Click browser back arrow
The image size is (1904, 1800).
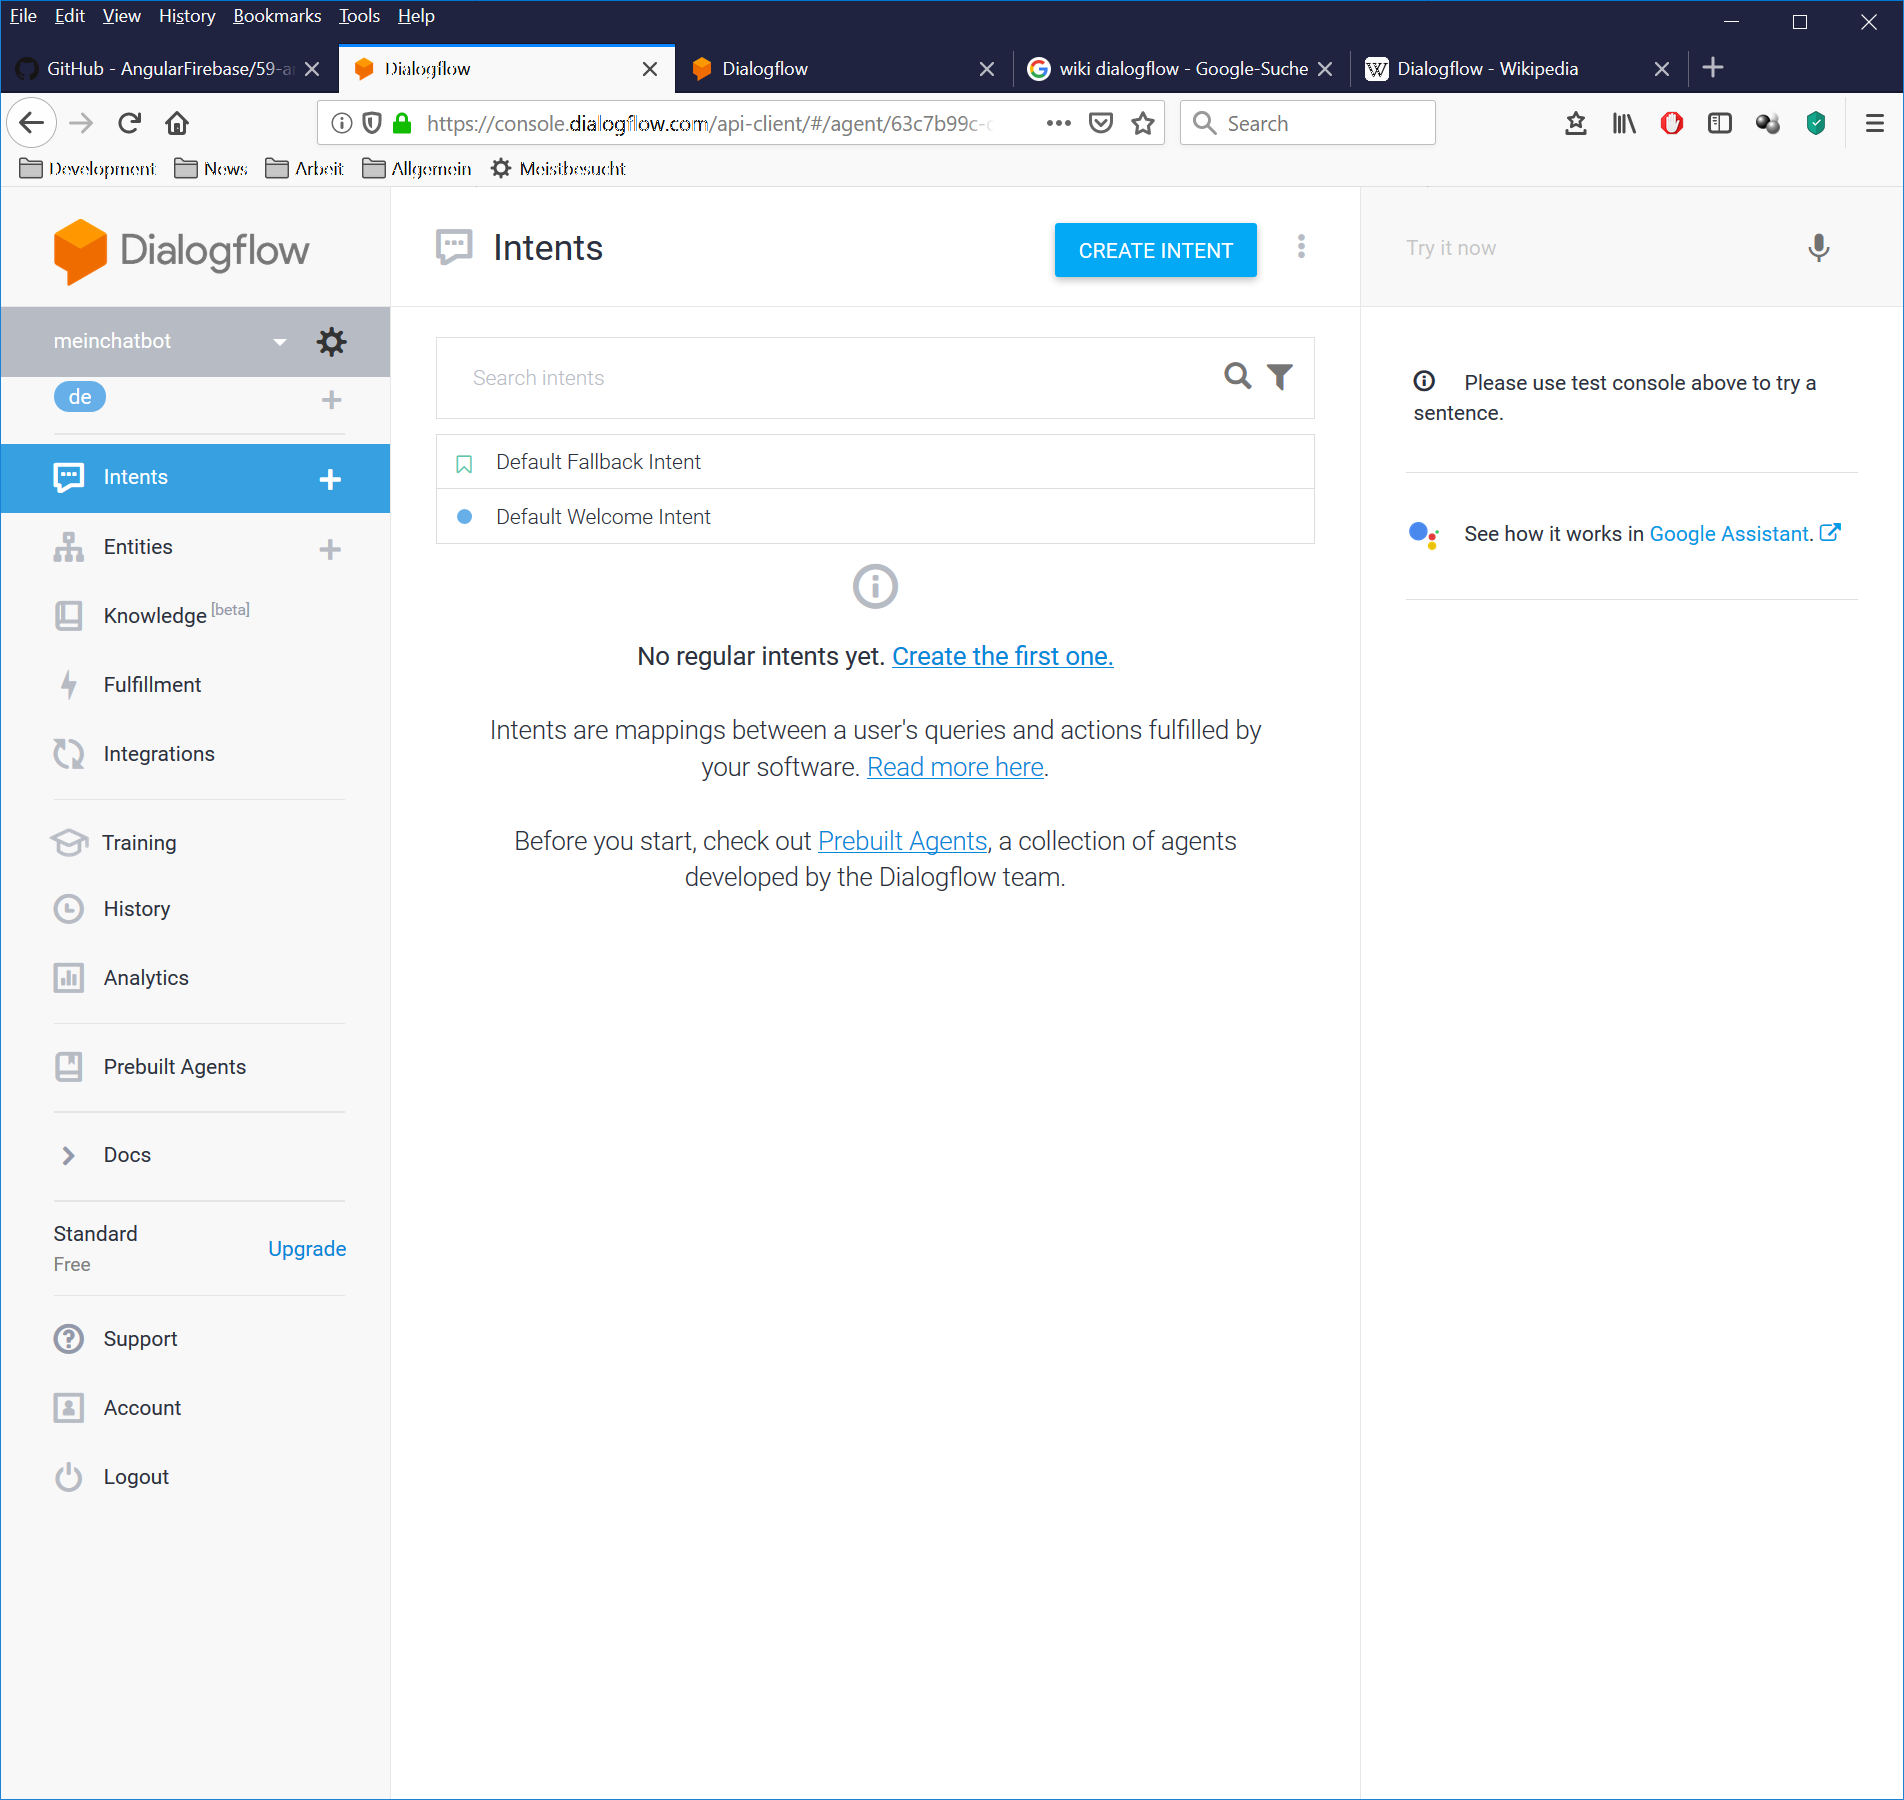point(32,123)
